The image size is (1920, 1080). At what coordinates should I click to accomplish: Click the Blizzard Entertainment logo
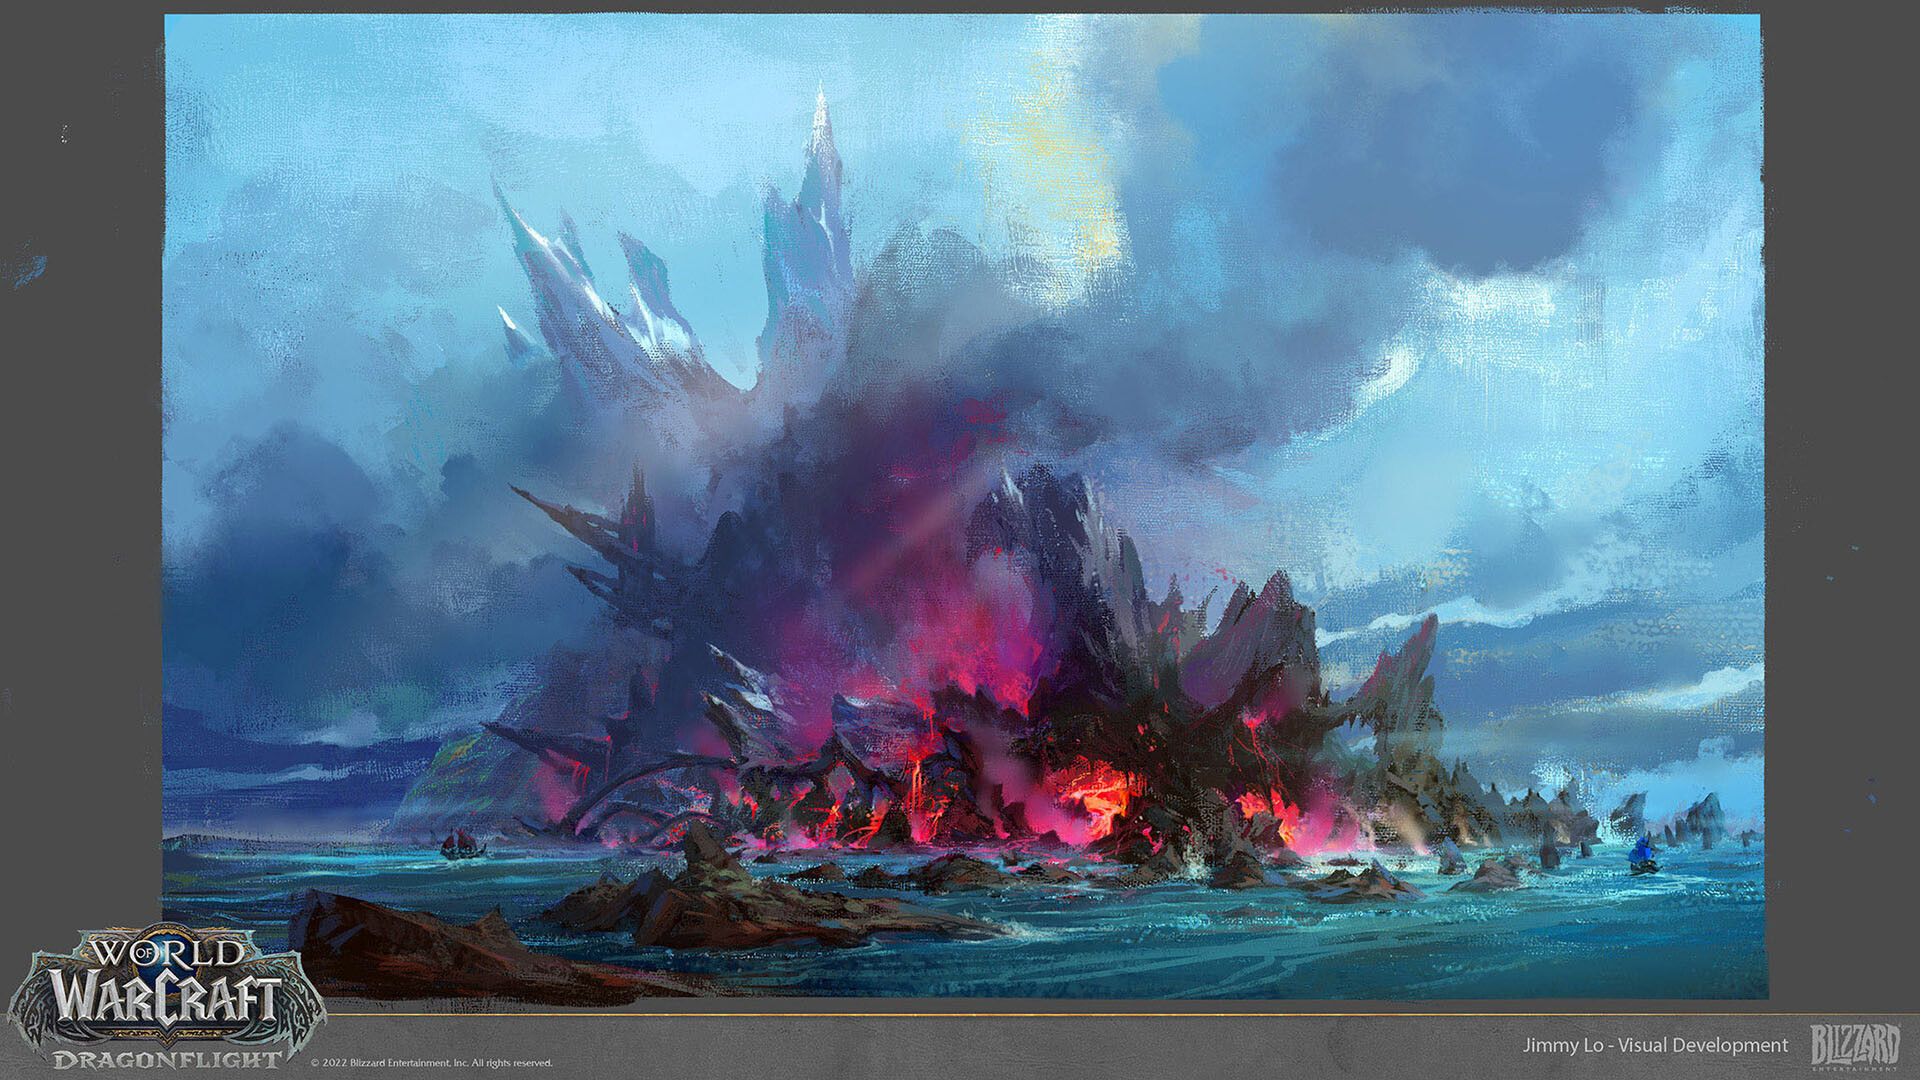1855,1046
